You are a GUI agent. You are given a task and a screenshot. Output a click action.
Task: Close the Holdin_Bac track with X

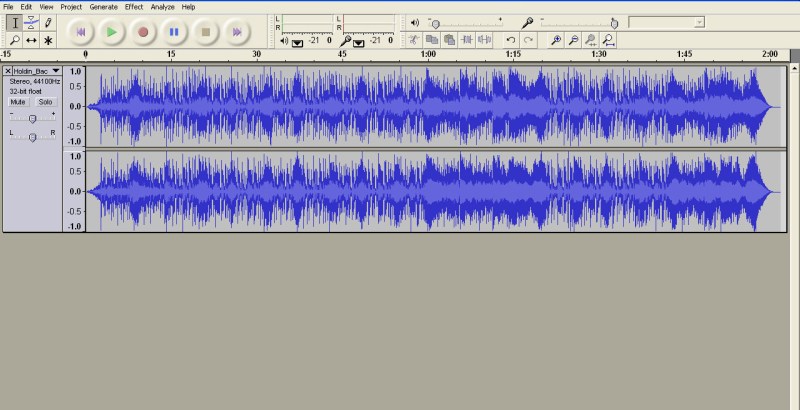8,71
